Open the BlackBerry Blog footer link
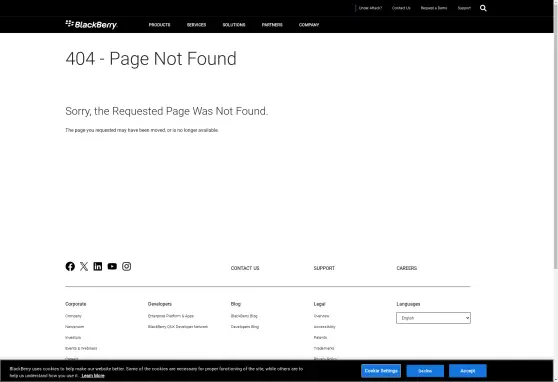558x382 pixels. coord(244,316)
